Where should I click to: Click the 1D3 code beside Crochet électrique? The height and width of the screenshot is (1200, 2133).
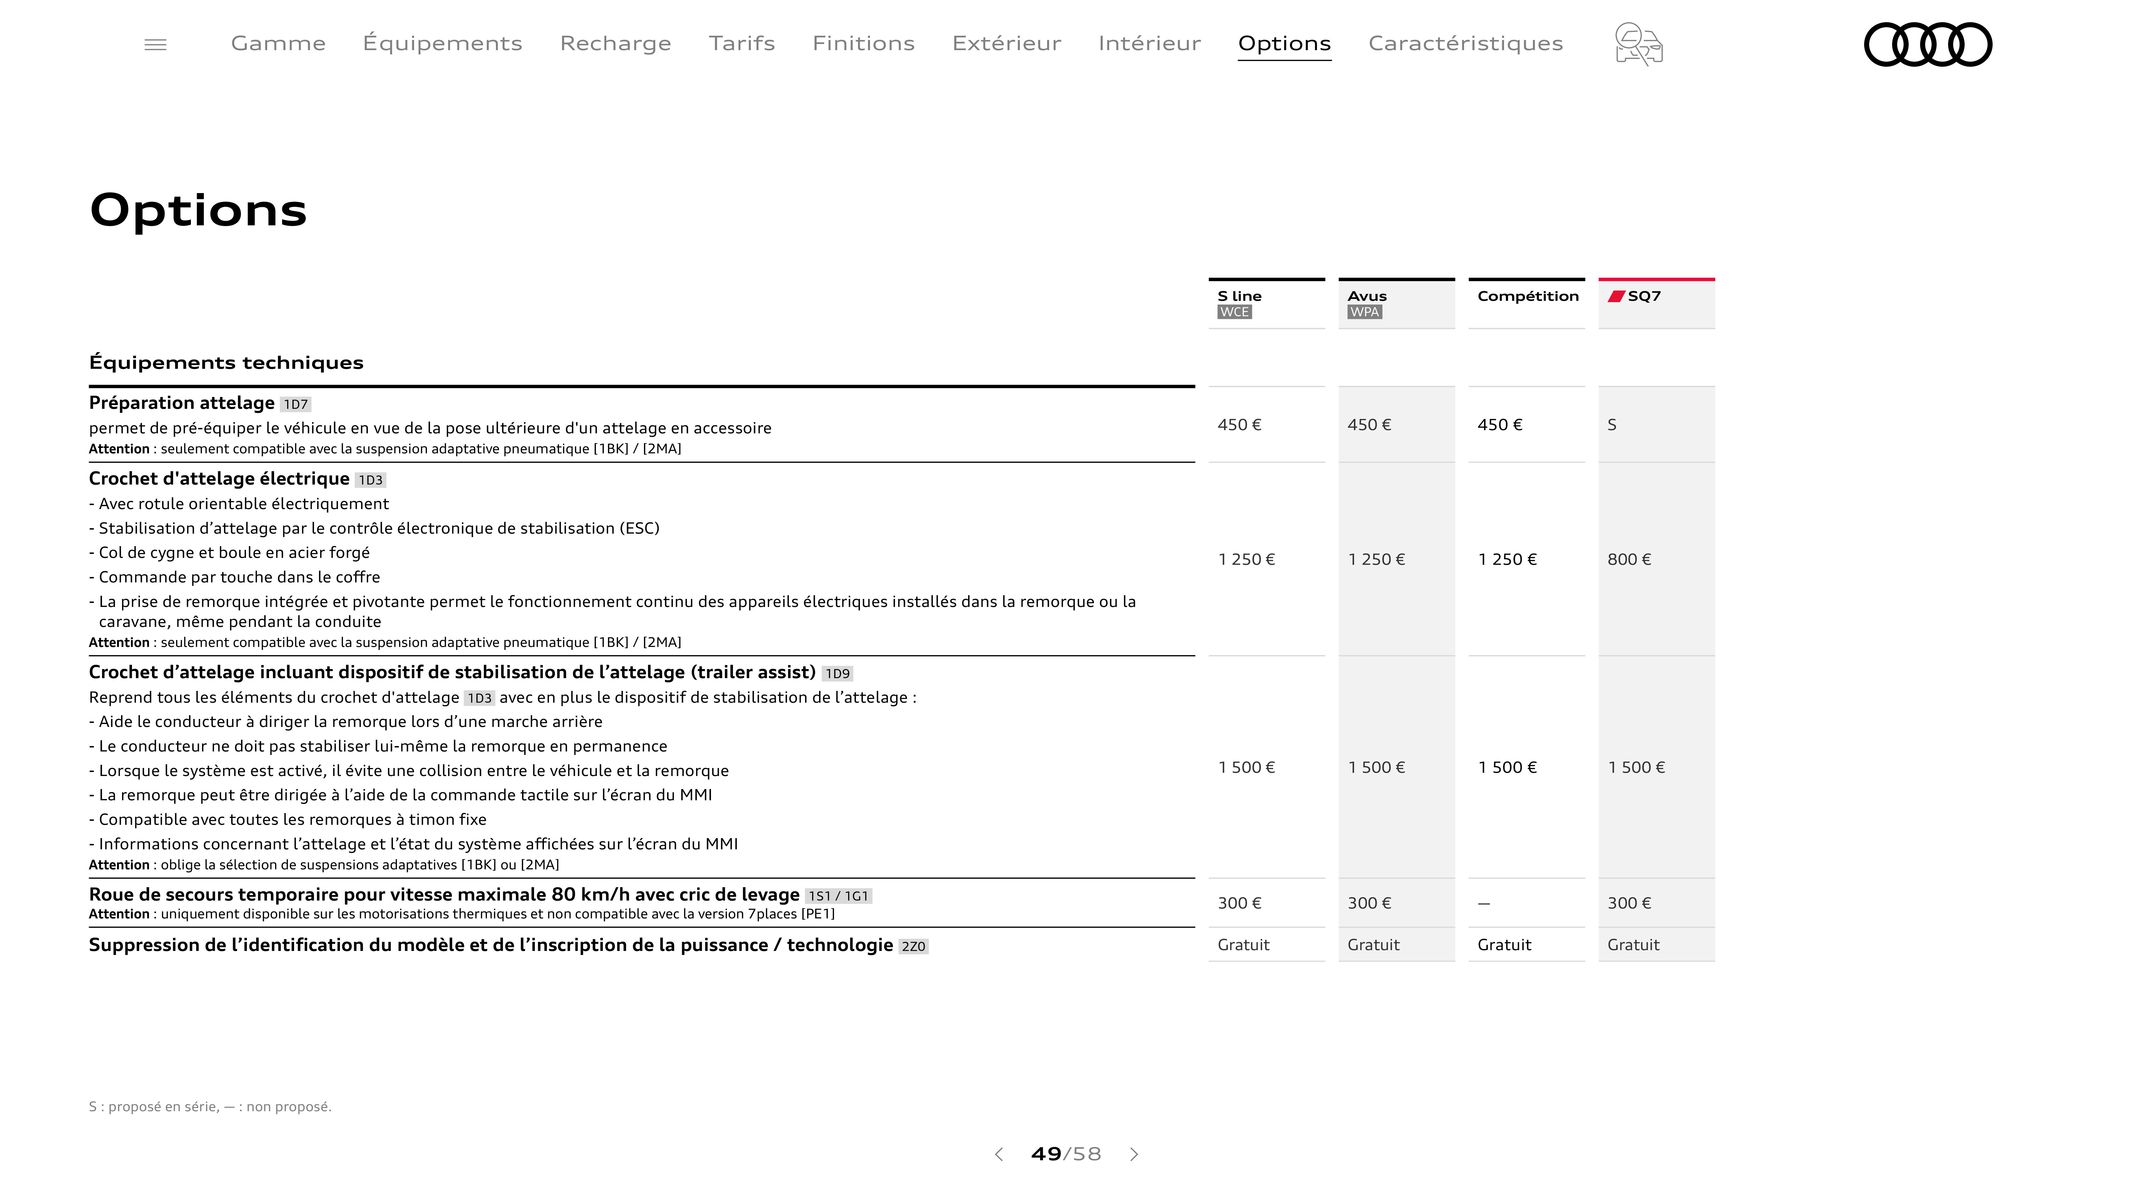[370, 480]
